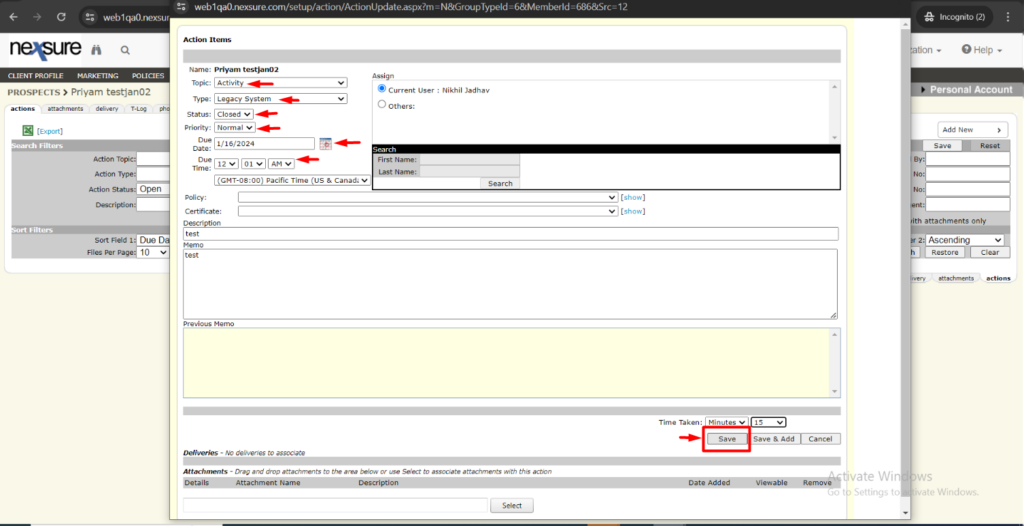The image size is (1024, 526).
Task: Click the Save button in Action Items
Action: 727,439
